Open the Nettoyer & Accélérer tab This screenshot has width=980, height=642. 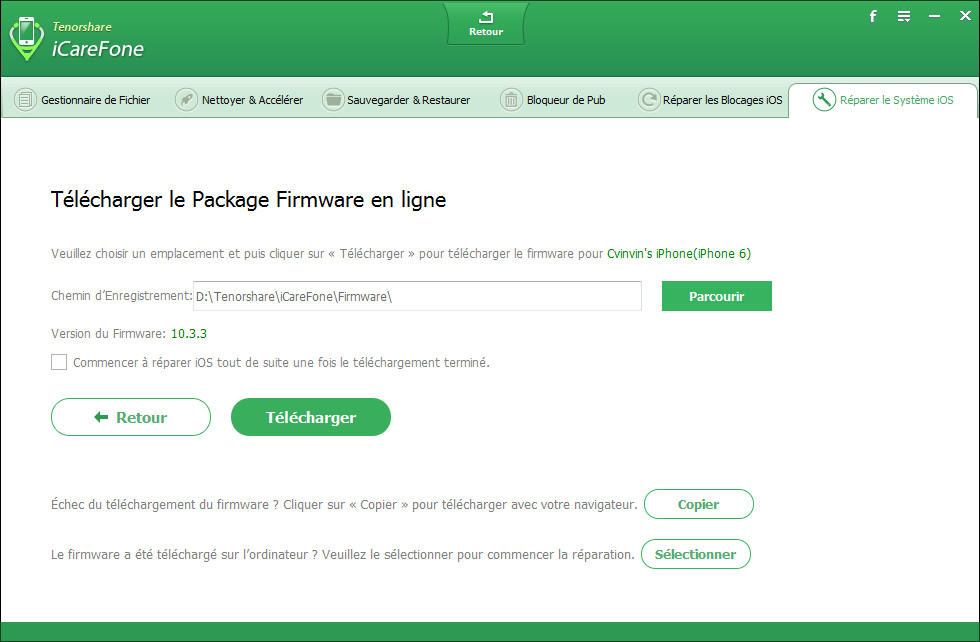240,99
